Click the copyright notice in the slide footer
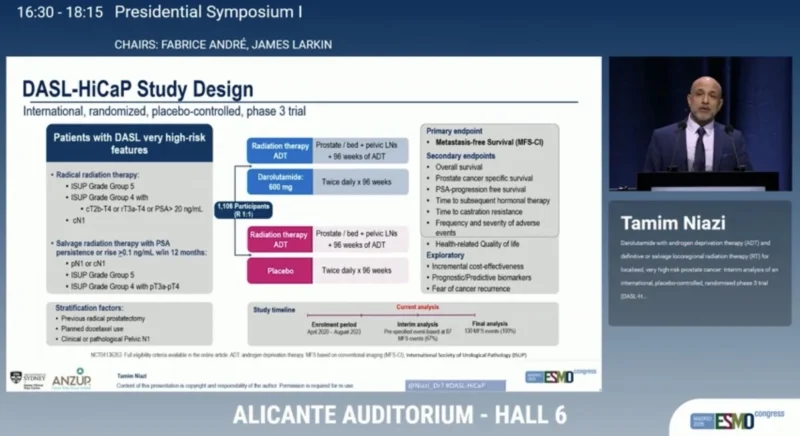 235,386
